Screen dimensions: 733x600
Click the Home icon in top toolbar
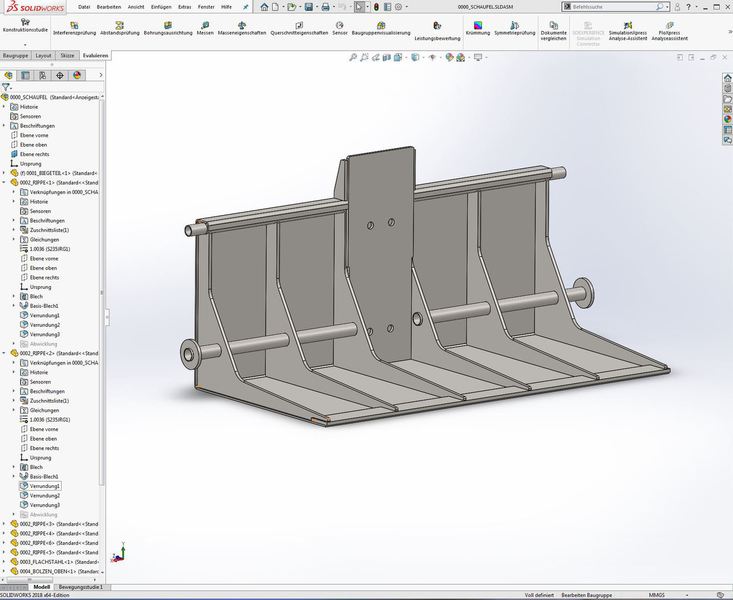pyautogui.click(x=265, y=7)
